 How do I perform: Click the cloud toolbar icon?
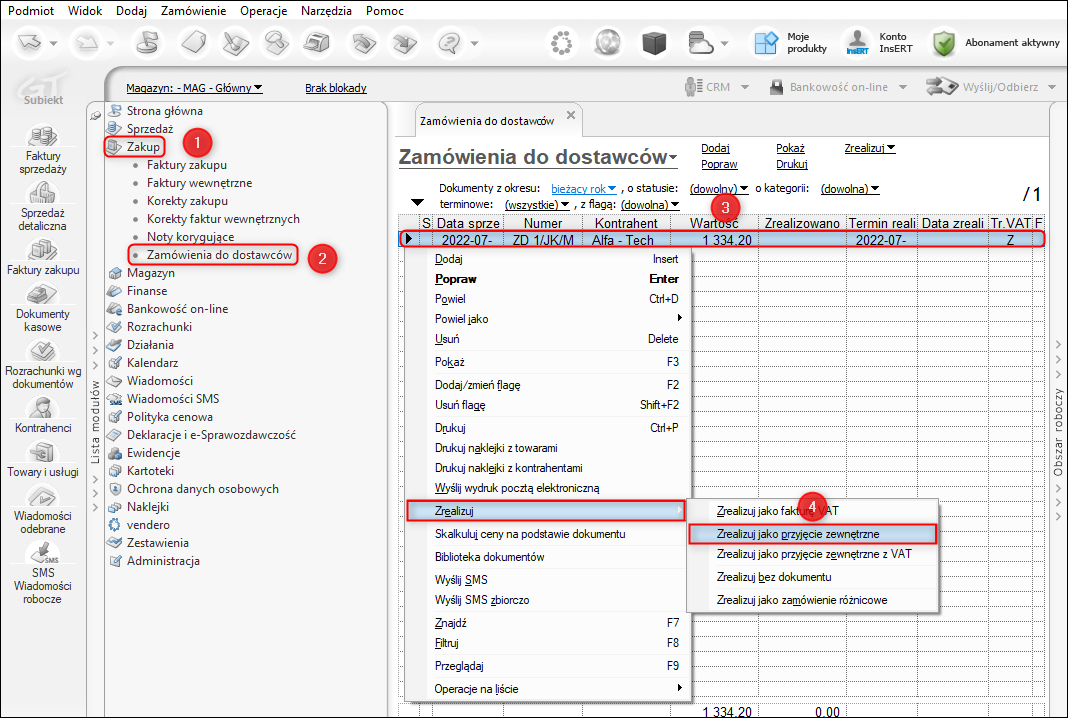point(700,43)
